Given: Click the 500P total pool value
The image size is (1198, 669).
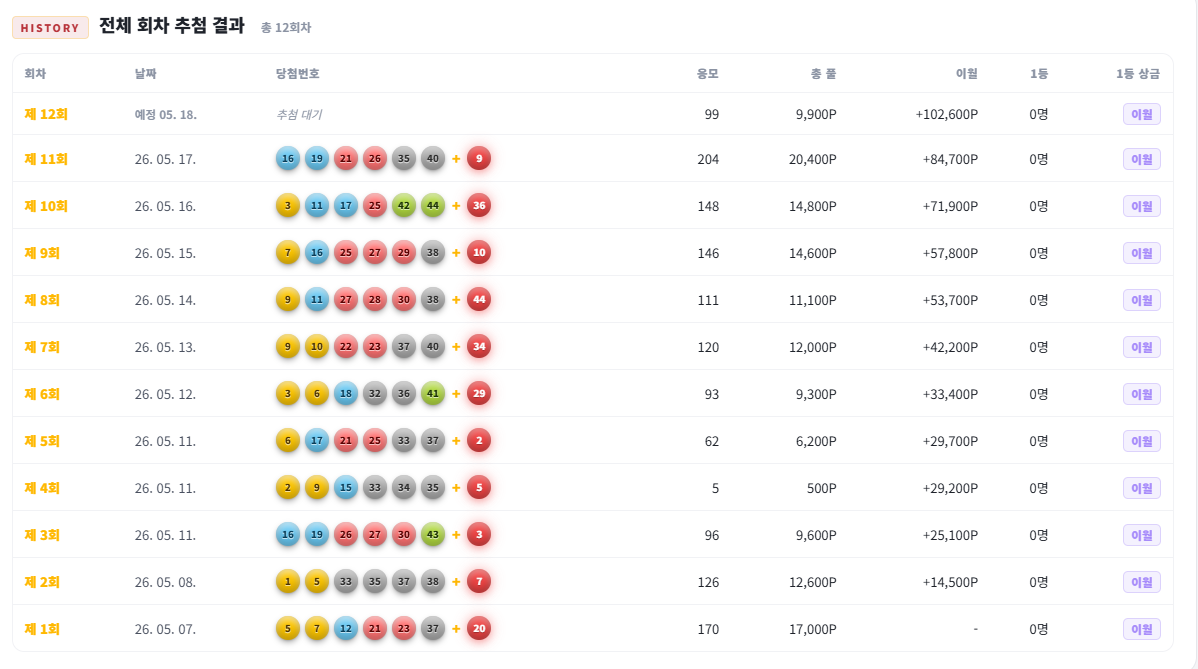Looking at the screenshot, I should pyautogui.click(x=821, y=488).
